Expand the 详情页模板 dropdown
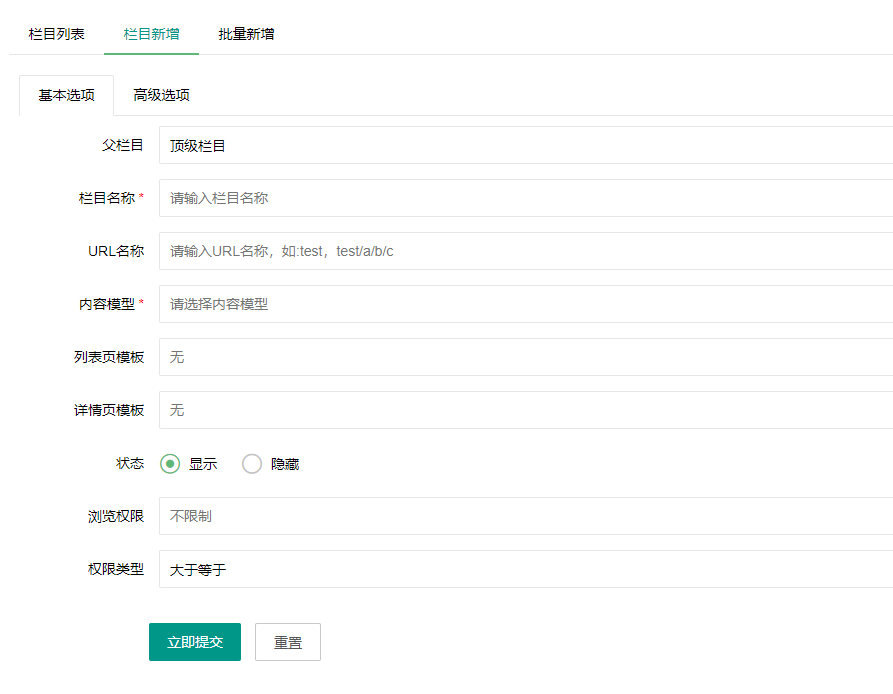The height and width of the screenshot is (694, 893). coord(526,410)
